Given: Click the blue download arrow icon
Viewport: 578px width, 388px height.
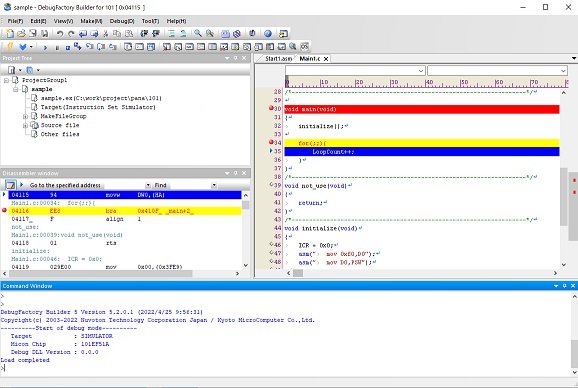Looking at the screenshot, I should tap(22, 46).
